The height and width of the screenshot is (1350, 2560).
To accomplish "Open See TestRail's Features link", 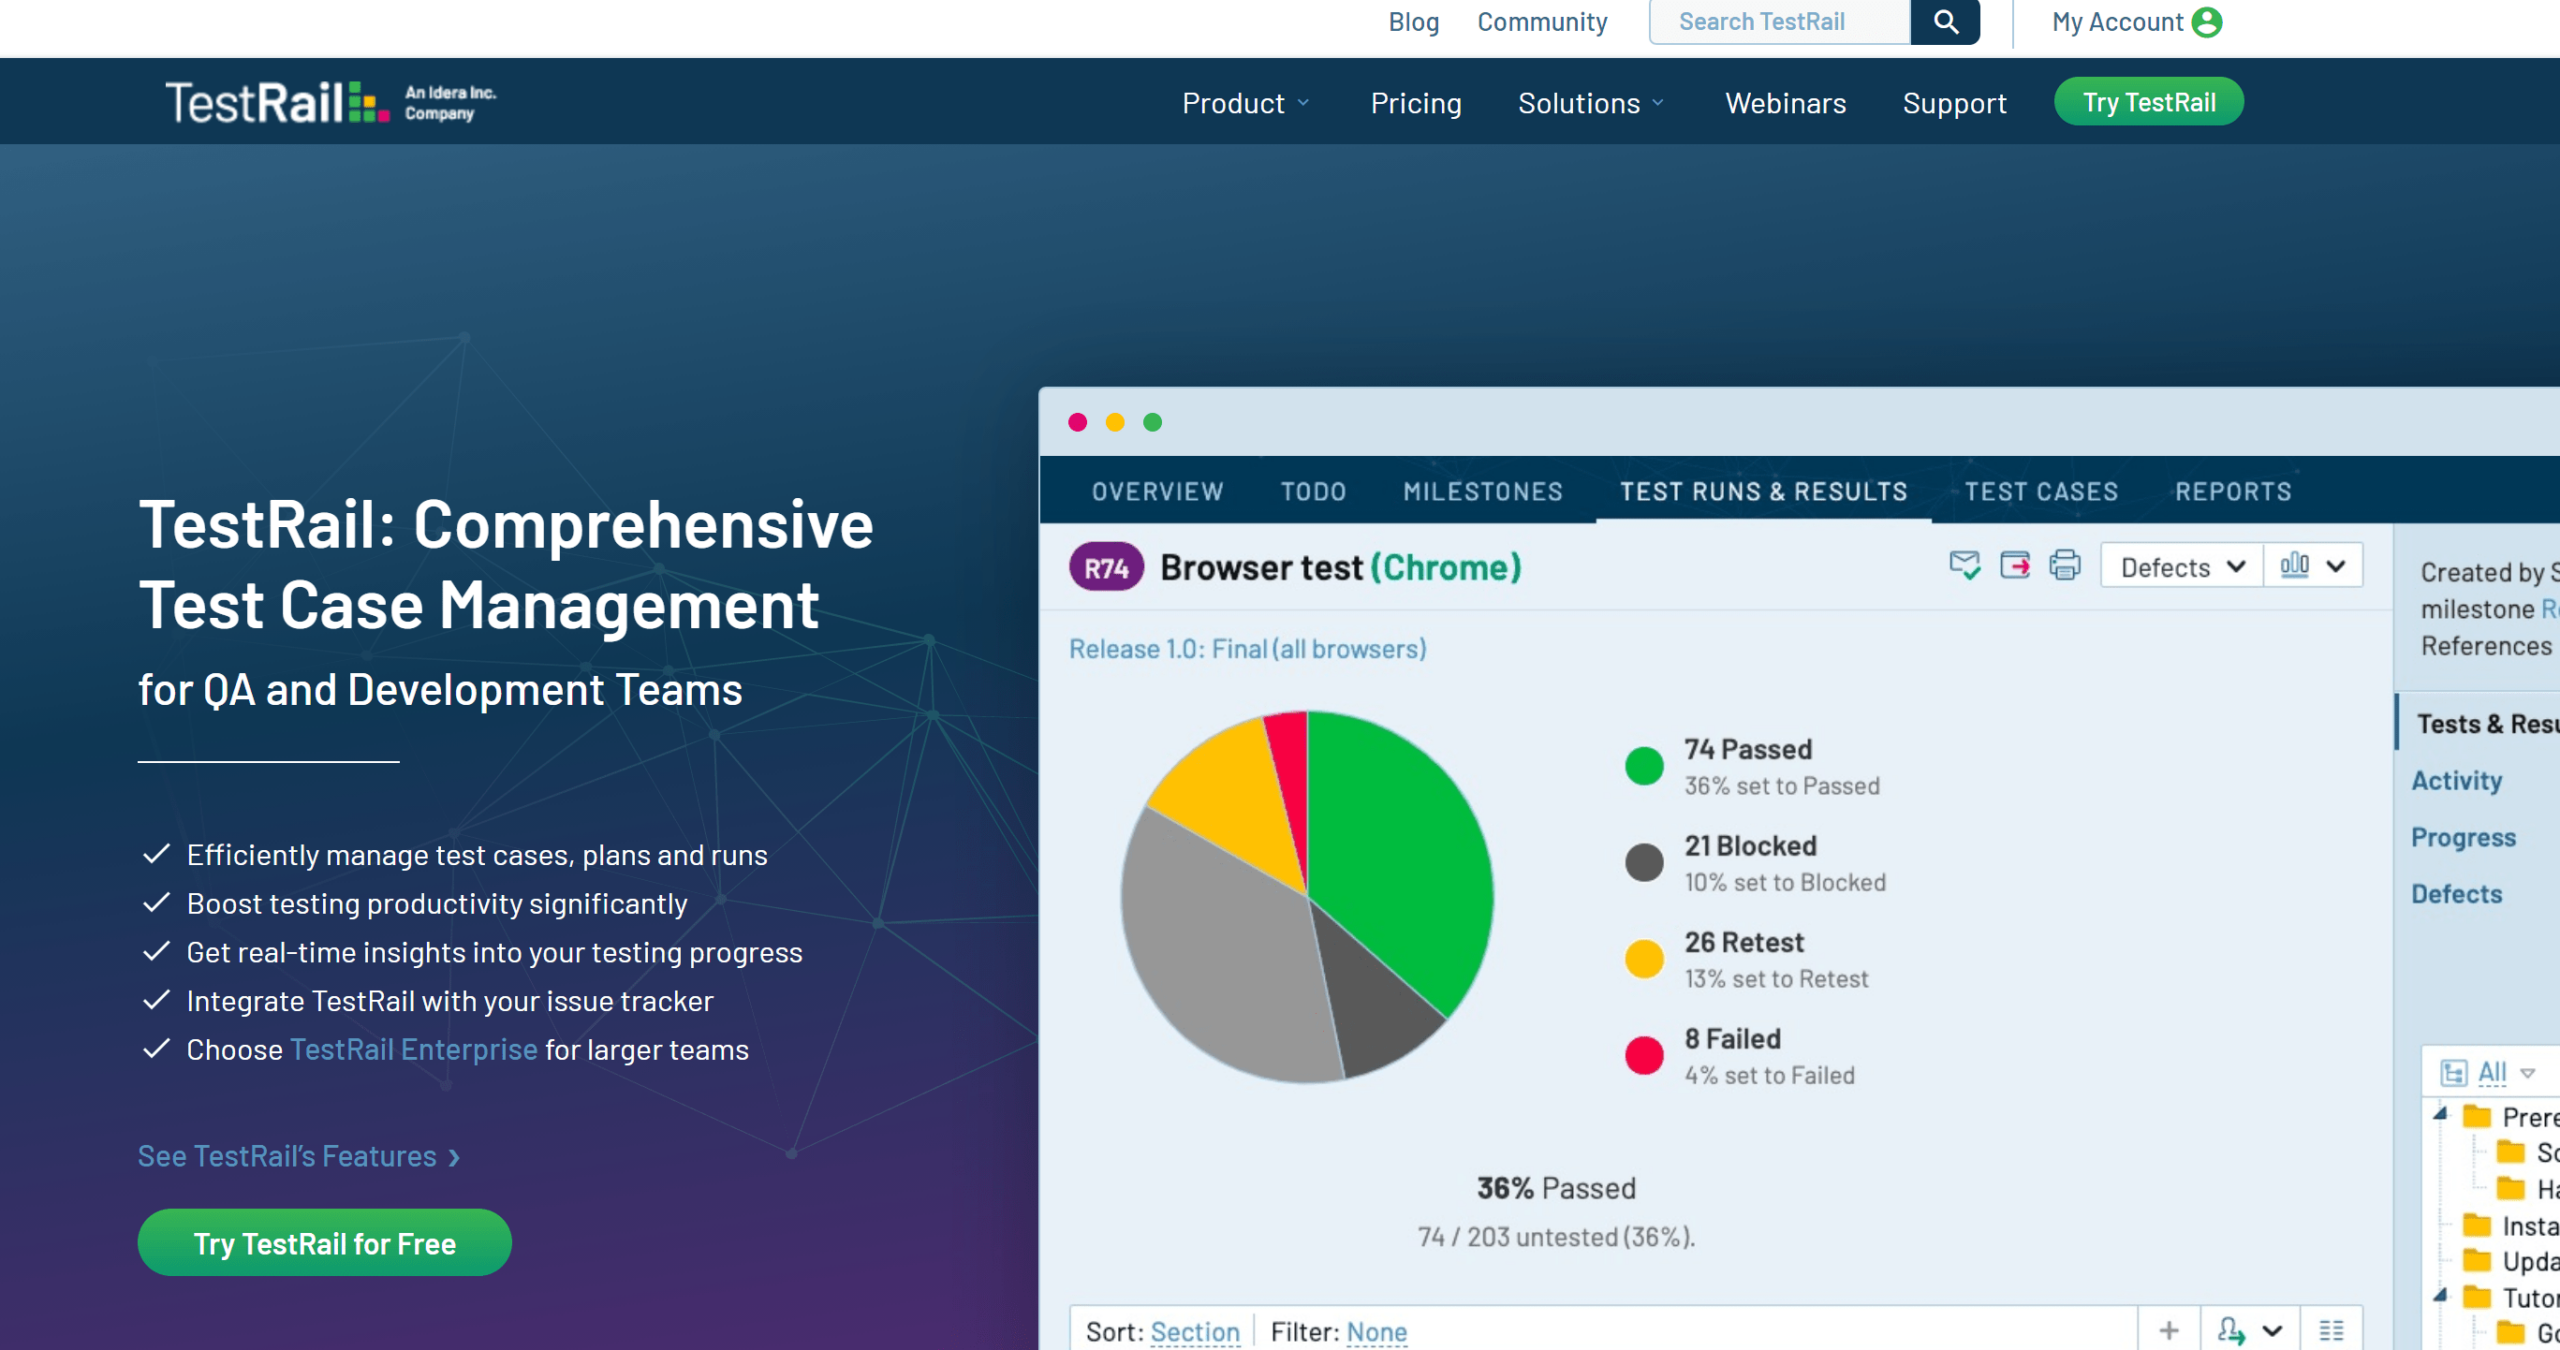I will [x=299, y=1157].
